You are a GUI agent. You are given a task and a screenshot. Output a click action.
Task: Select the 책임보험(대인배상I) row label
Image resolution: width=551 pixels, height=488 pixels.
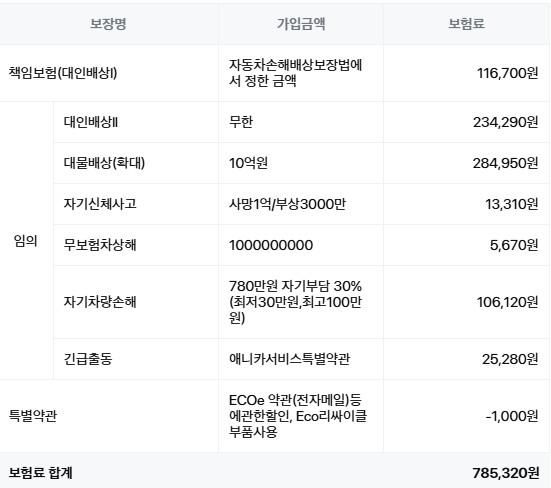coord(63,73)
